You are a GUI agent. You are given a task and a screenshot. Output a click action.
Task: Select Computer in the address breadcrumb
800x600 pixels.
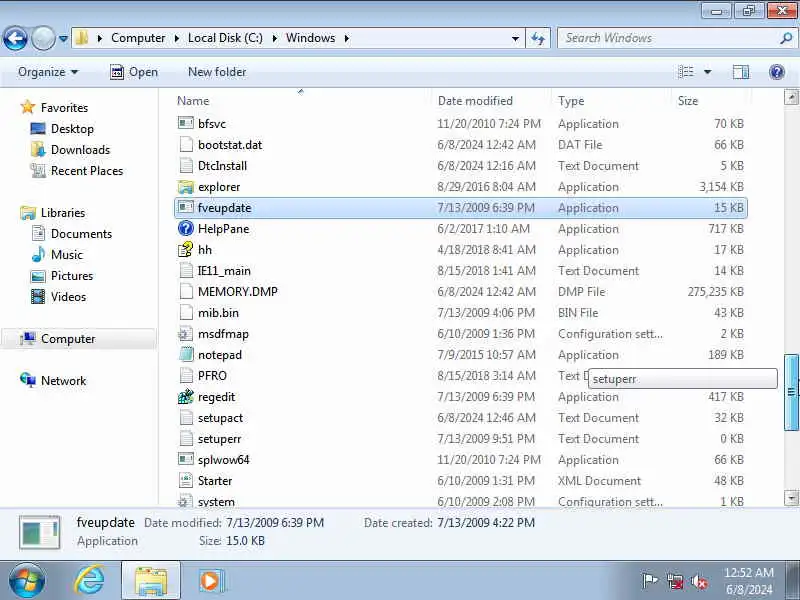(x=138, y=38)
